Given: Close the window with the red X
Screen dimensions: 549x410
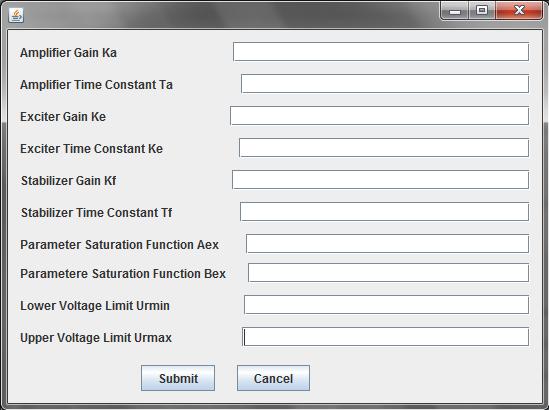Looking at the screenshot, I should [519, 11].
